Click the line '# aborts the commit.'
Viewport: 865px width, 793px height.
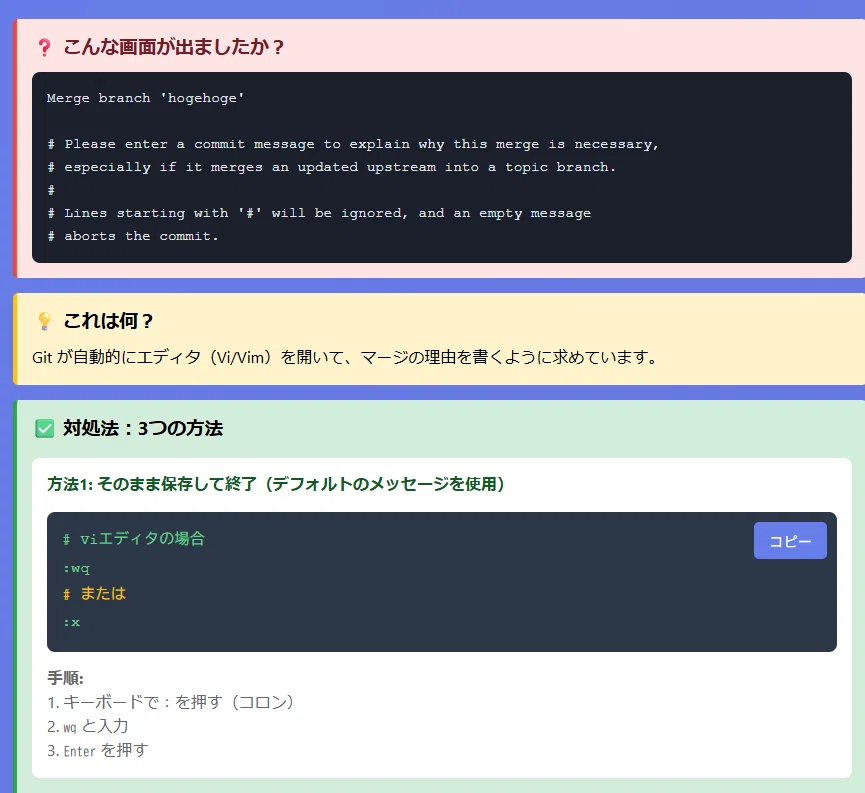(x=132, y=236)
